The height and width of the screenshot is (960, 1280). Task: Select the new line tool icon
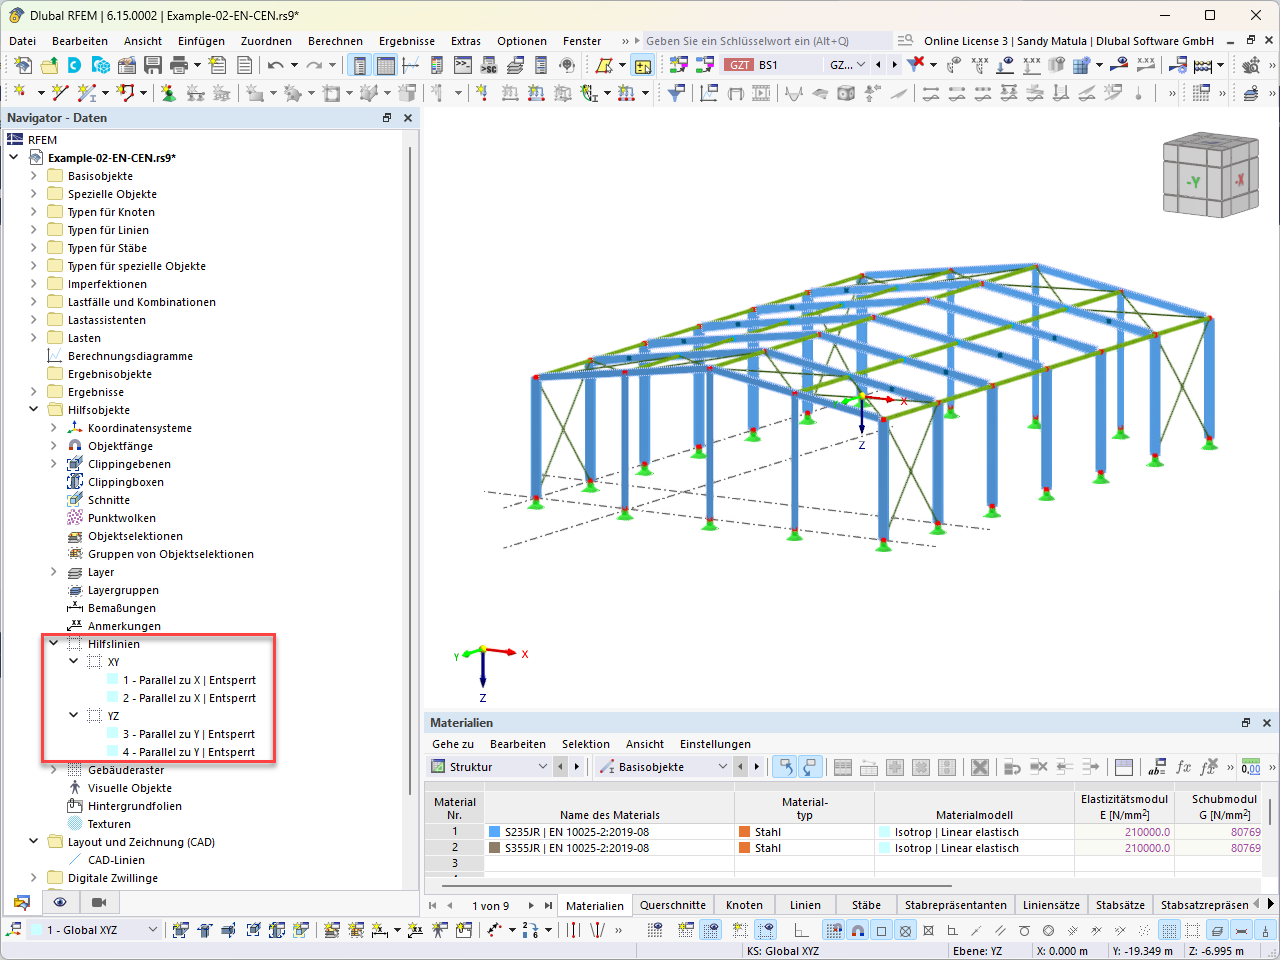click(x=60, y=93)
